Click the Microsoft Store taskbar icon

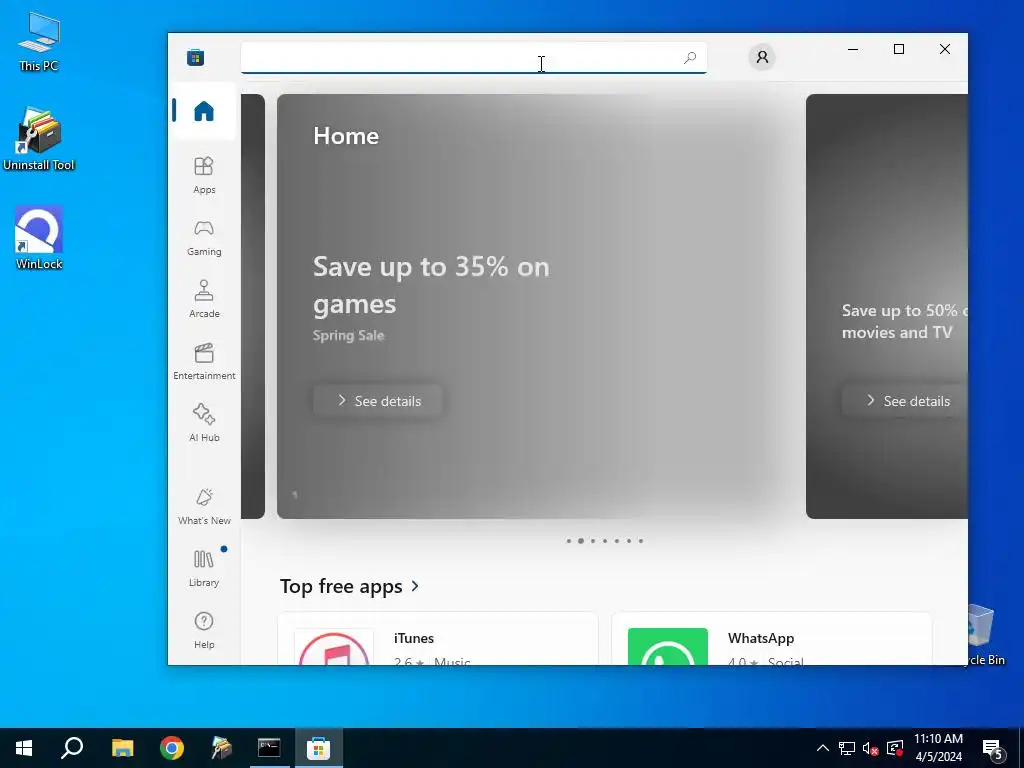pos(319,748)
